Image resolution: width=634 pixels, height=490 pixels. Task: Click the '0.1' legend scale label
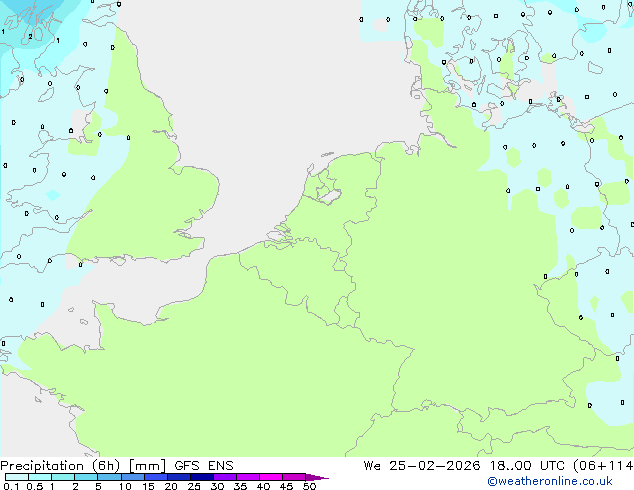tap(11, 486)
